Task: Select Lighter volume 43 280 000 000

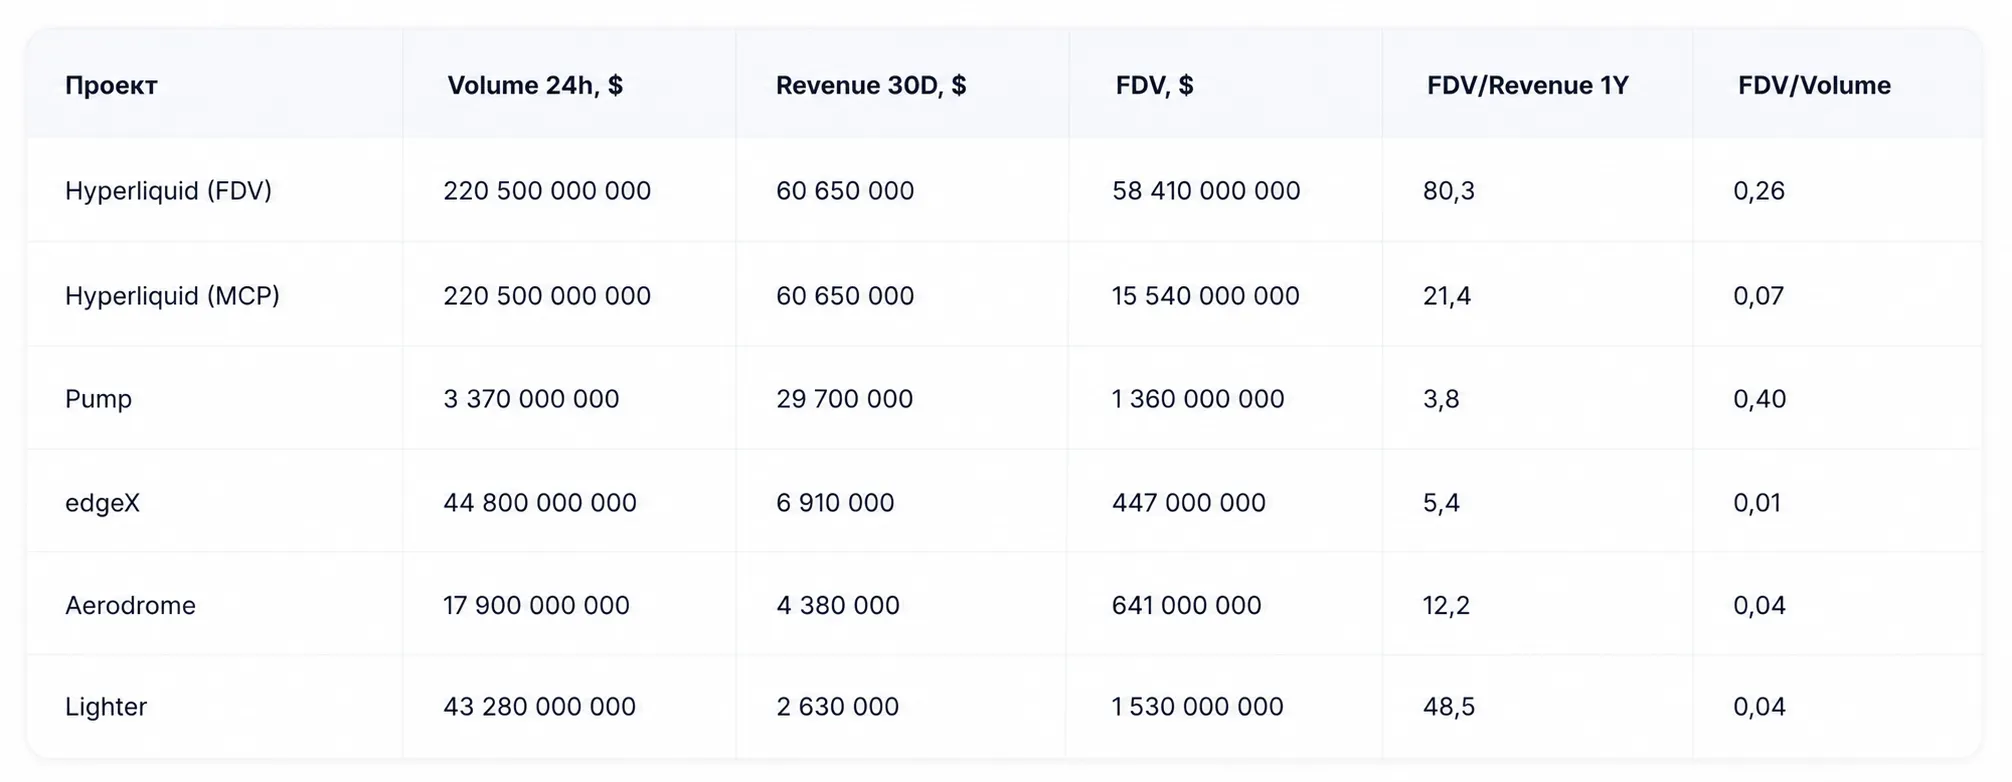Action: coord(539,707)
